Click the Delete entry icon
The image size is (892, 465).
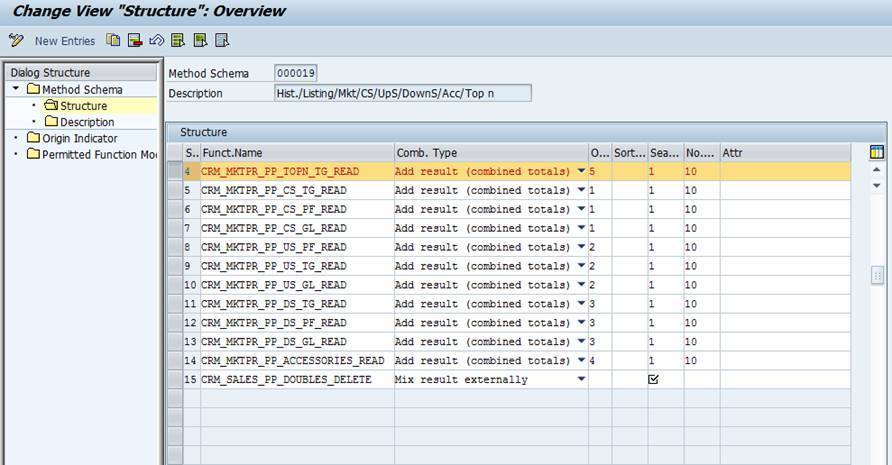point(135,40)
